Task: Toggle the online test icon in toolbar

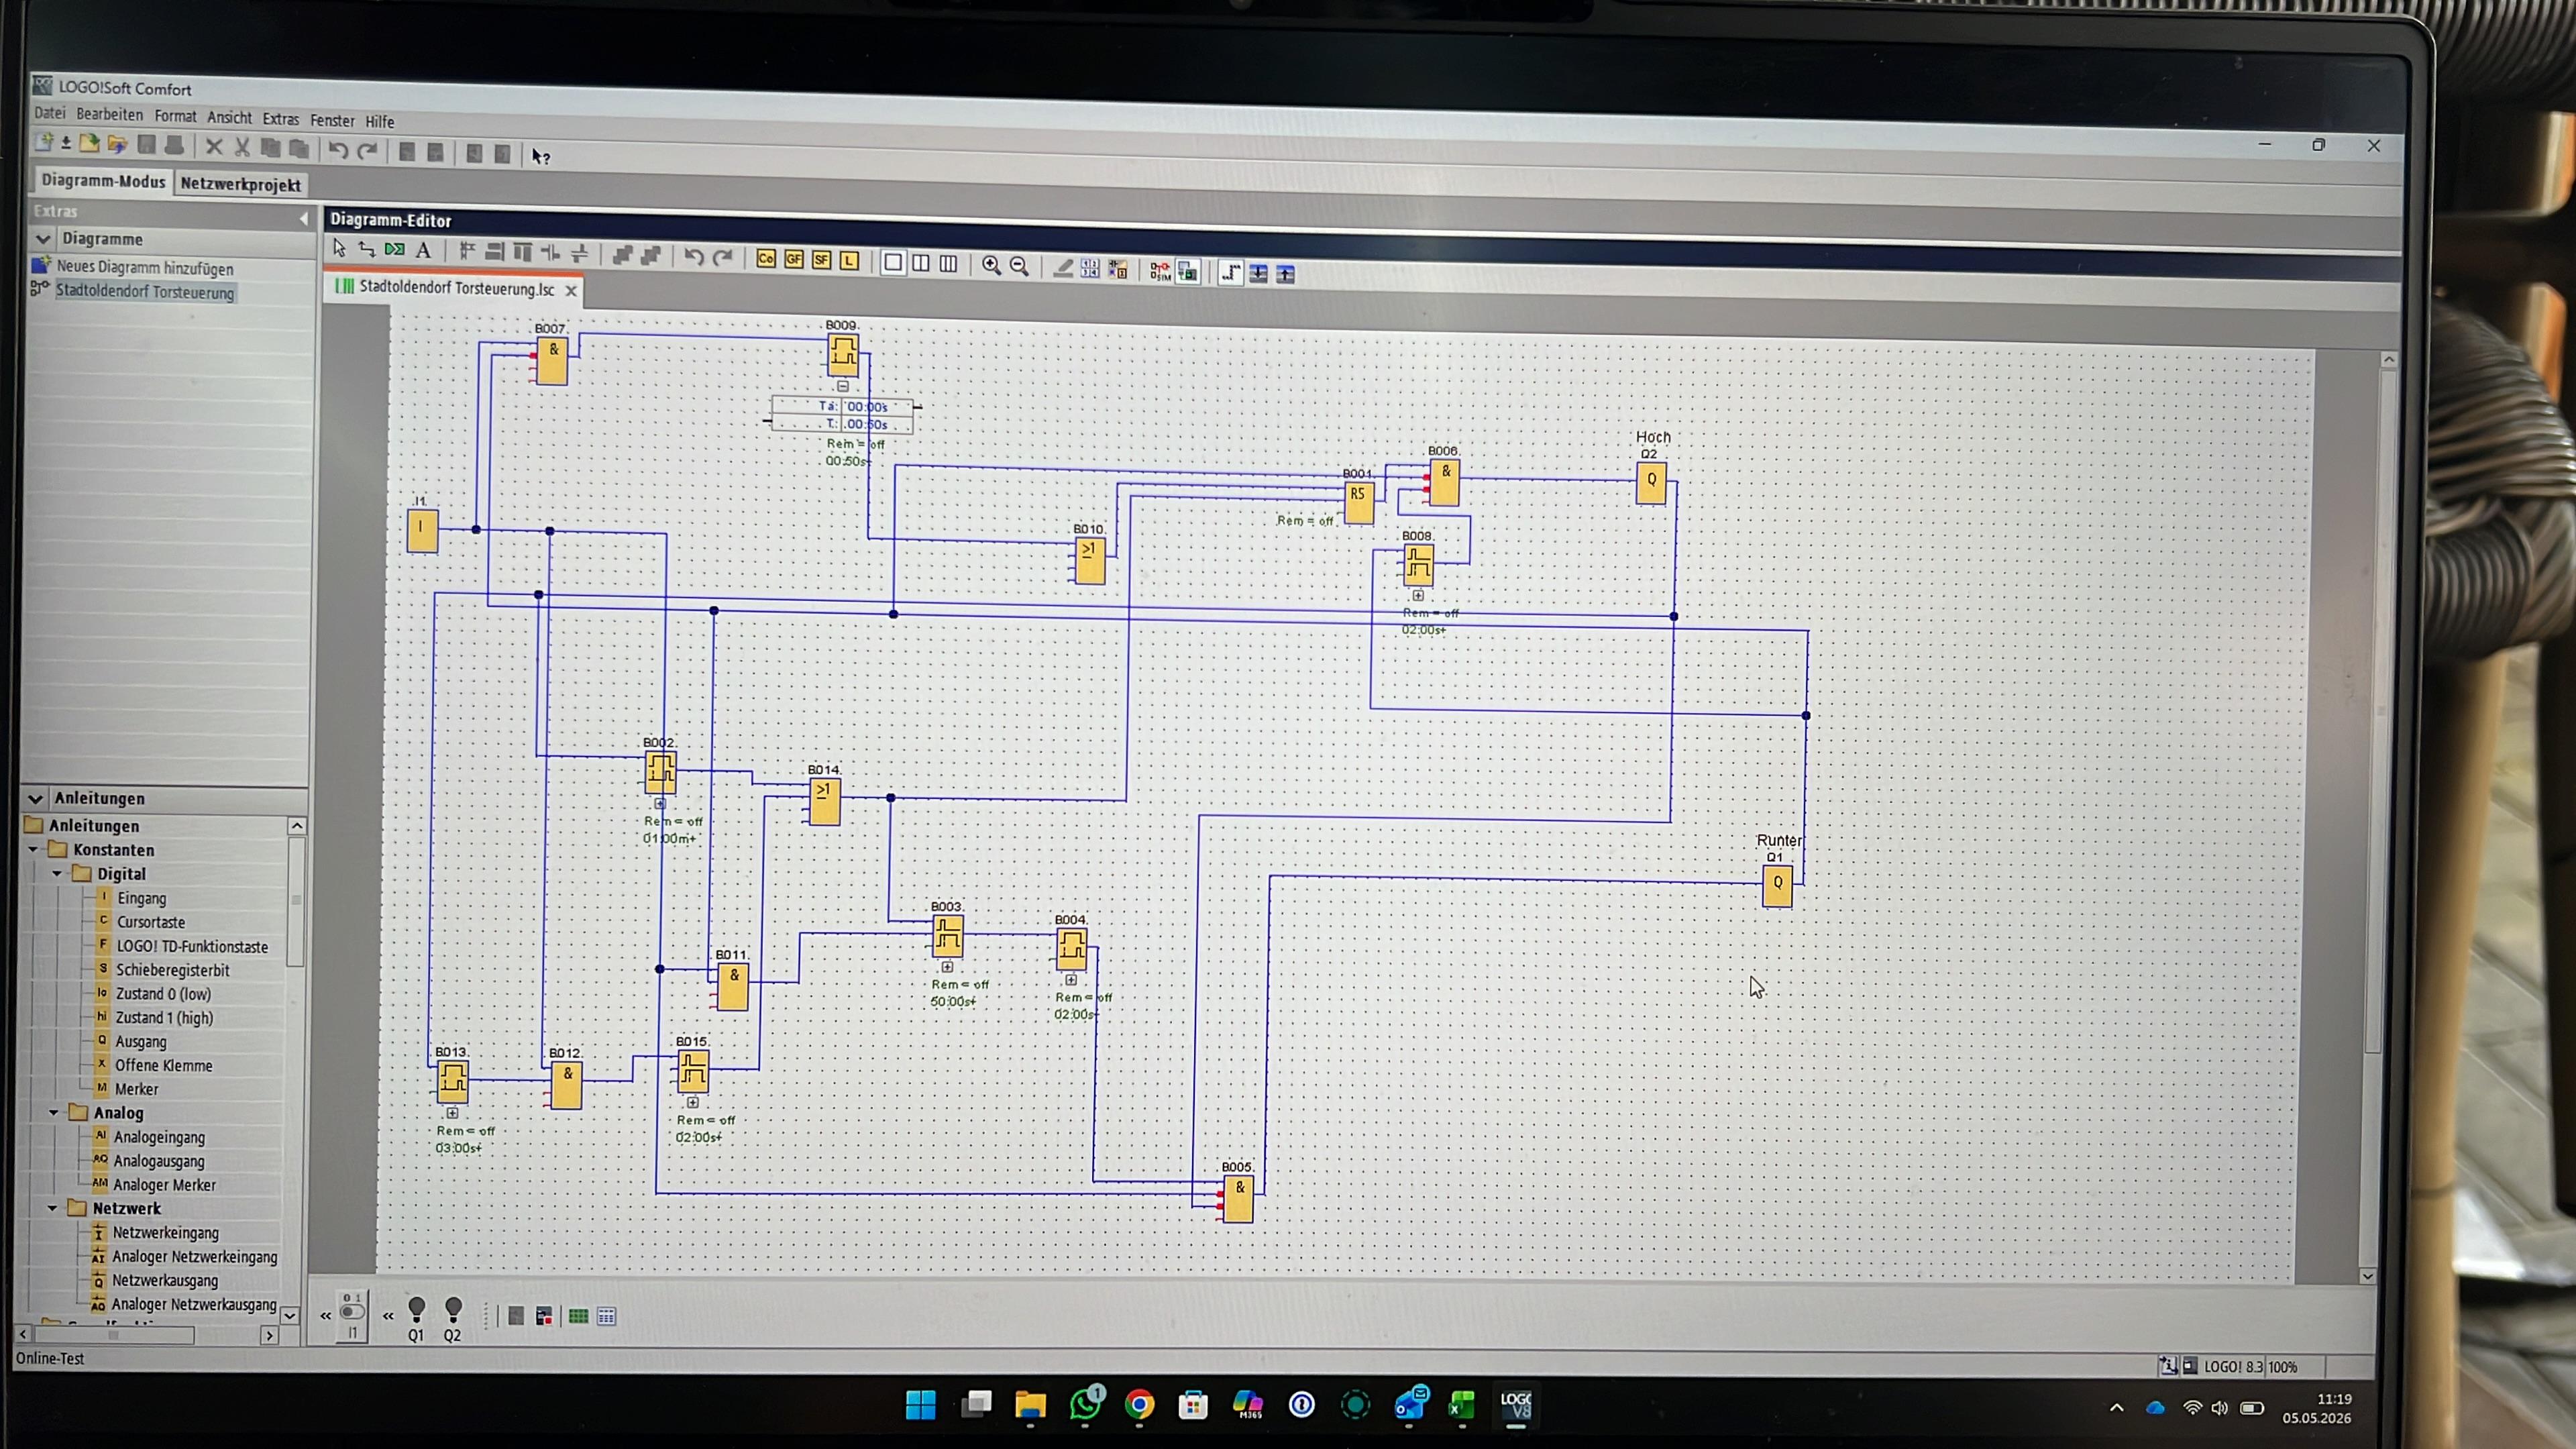Action: (1188, 271)
